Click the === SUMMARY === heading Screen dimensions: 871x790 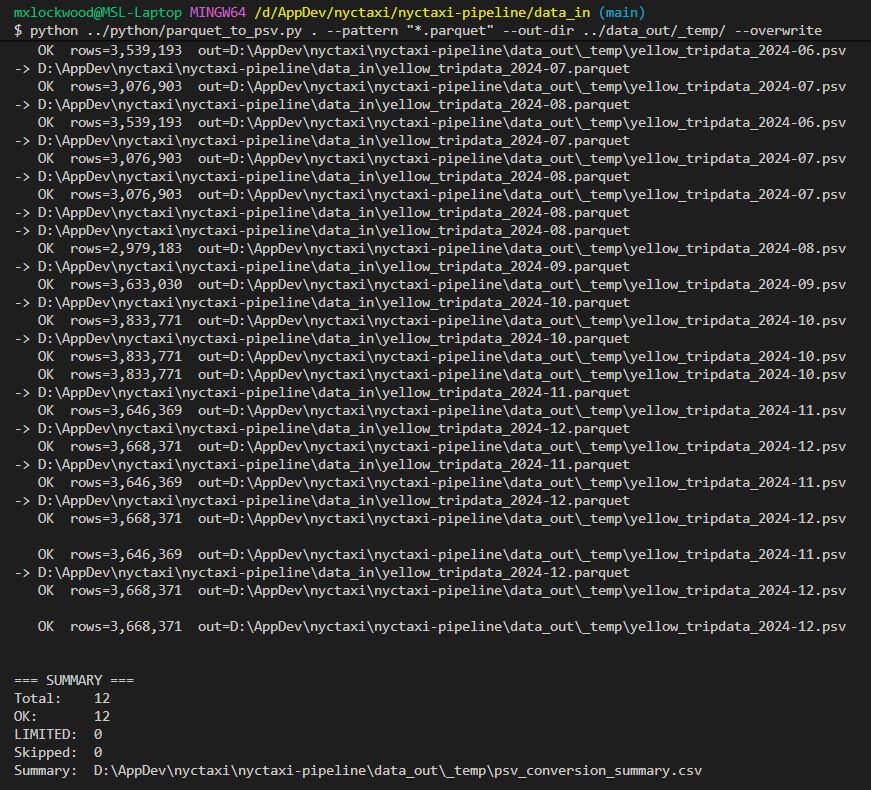coord(74,681)
